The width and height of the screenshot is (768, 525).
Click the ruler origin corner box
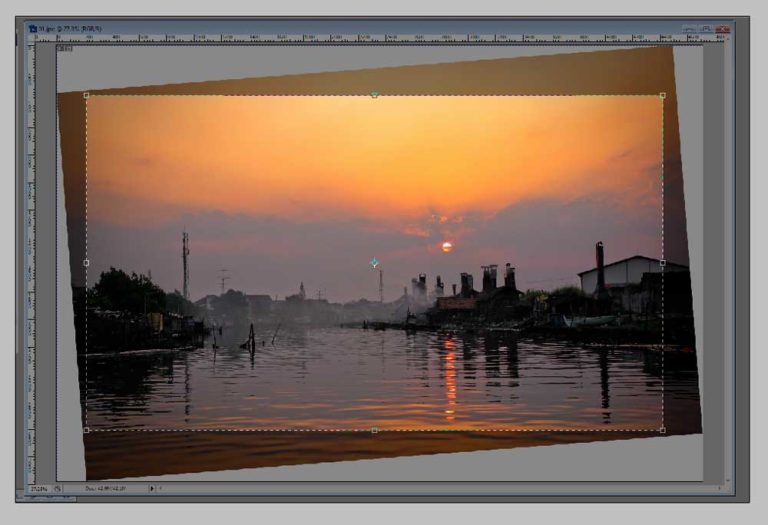coord(31,38)
